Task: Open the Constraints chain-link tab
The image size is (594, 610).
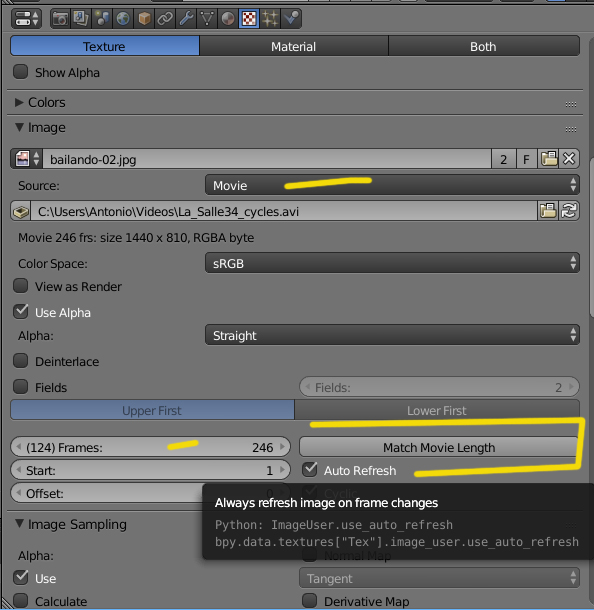Action: [165, 18]
